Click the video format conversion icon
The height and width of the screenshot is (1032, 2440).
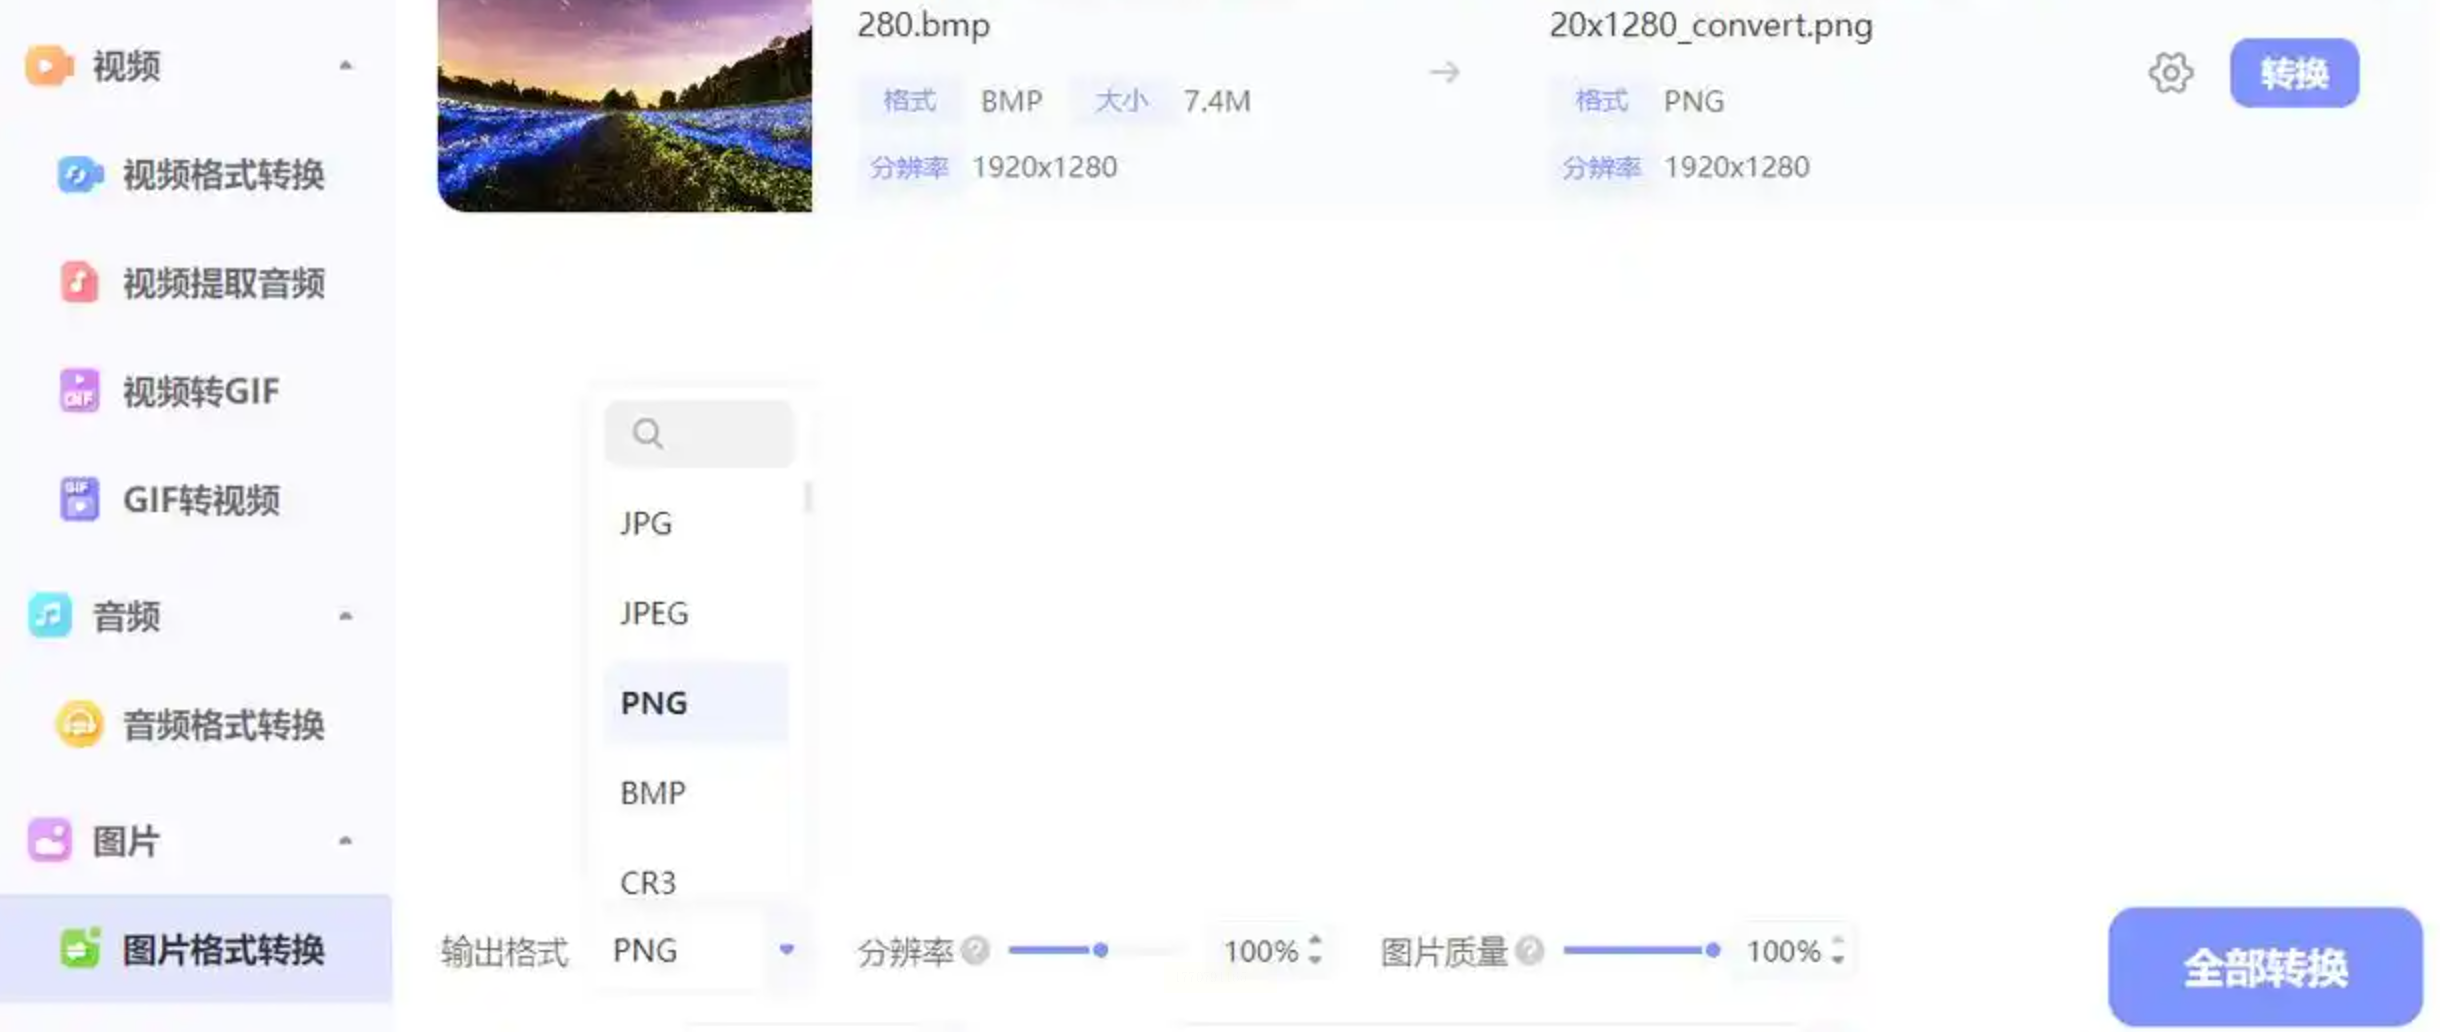click(x=80, y=175)
